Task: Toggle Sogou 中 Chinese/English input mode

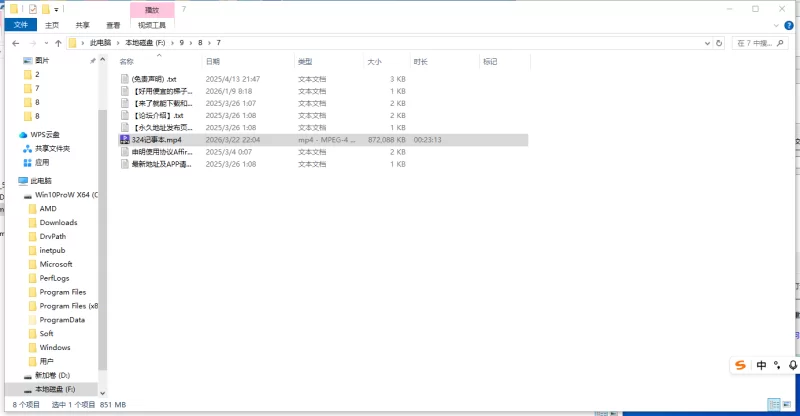Action: [x=761, y=365]
